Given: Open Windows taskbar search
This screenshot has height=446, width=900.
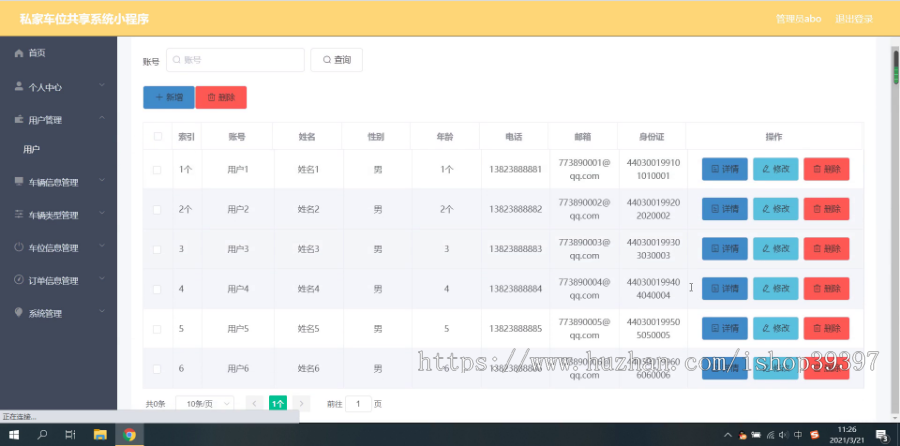Looking at the screenshot, I should (42, 435).
